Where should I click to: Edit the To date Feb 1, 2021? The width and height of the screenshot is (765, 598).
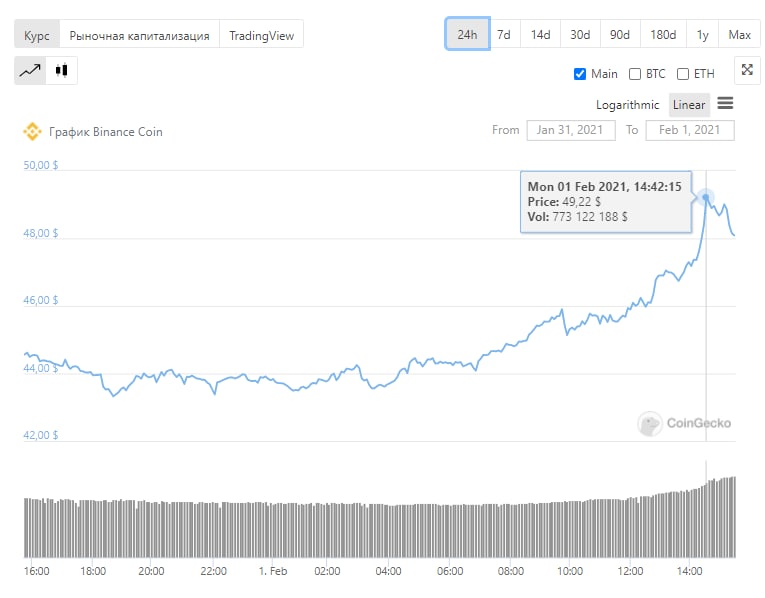coord(690,130)
